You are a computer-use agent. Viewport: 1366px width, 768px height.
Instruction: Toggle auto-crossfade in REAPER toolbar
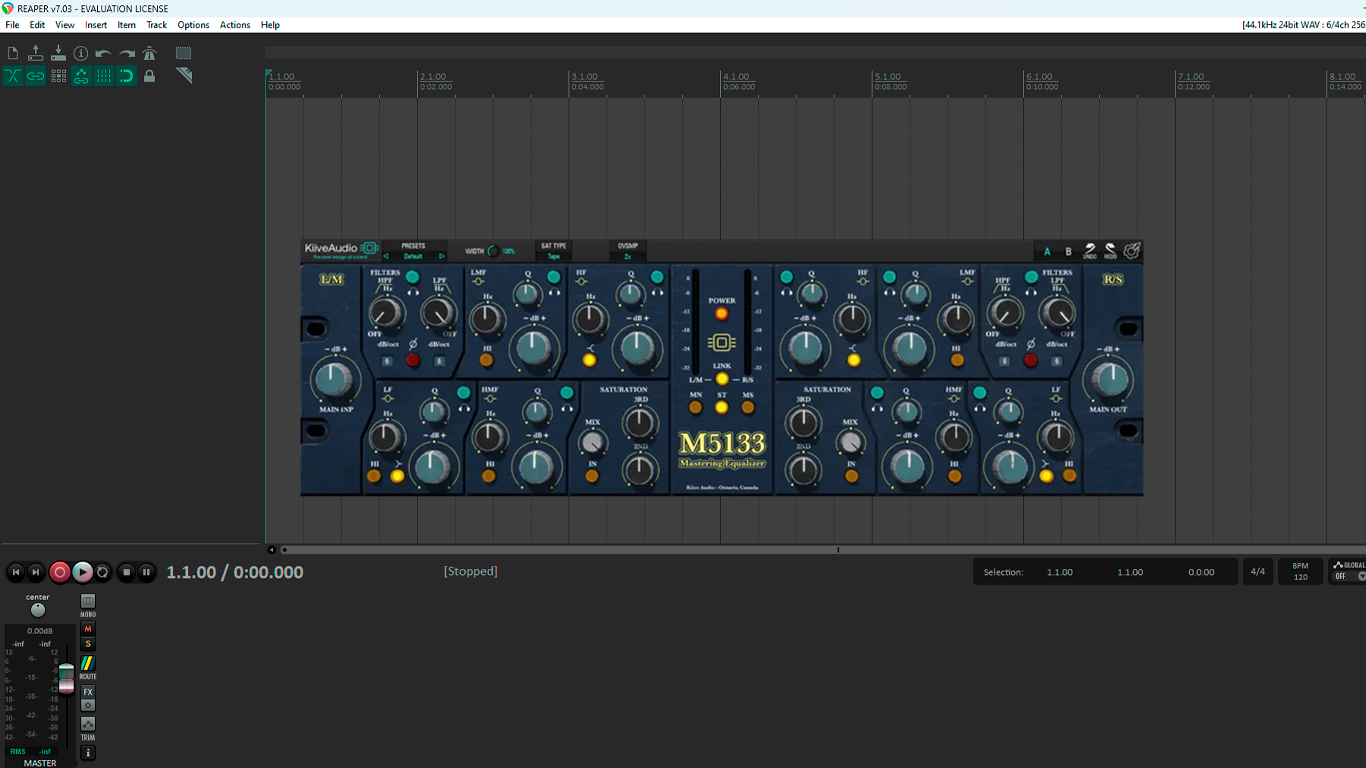[13, 76]
